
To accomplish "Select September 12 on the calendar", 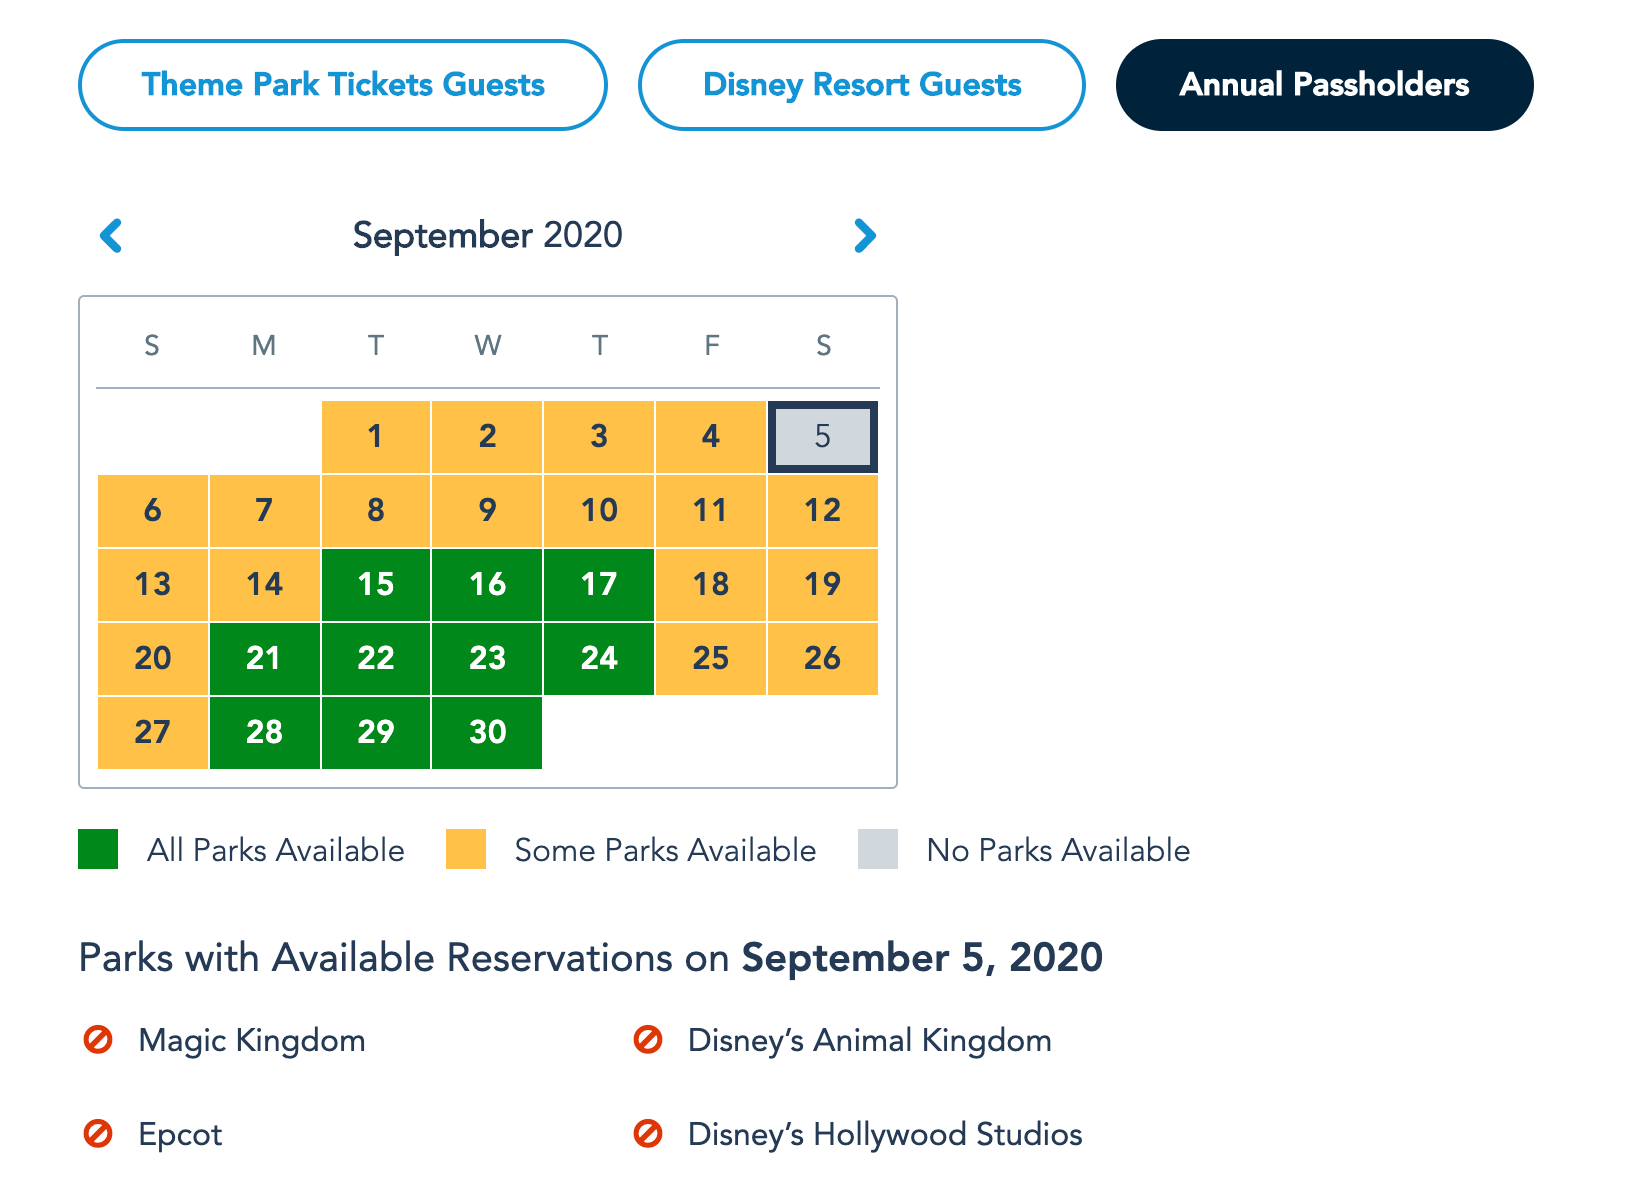I will [x=822, y=511].
